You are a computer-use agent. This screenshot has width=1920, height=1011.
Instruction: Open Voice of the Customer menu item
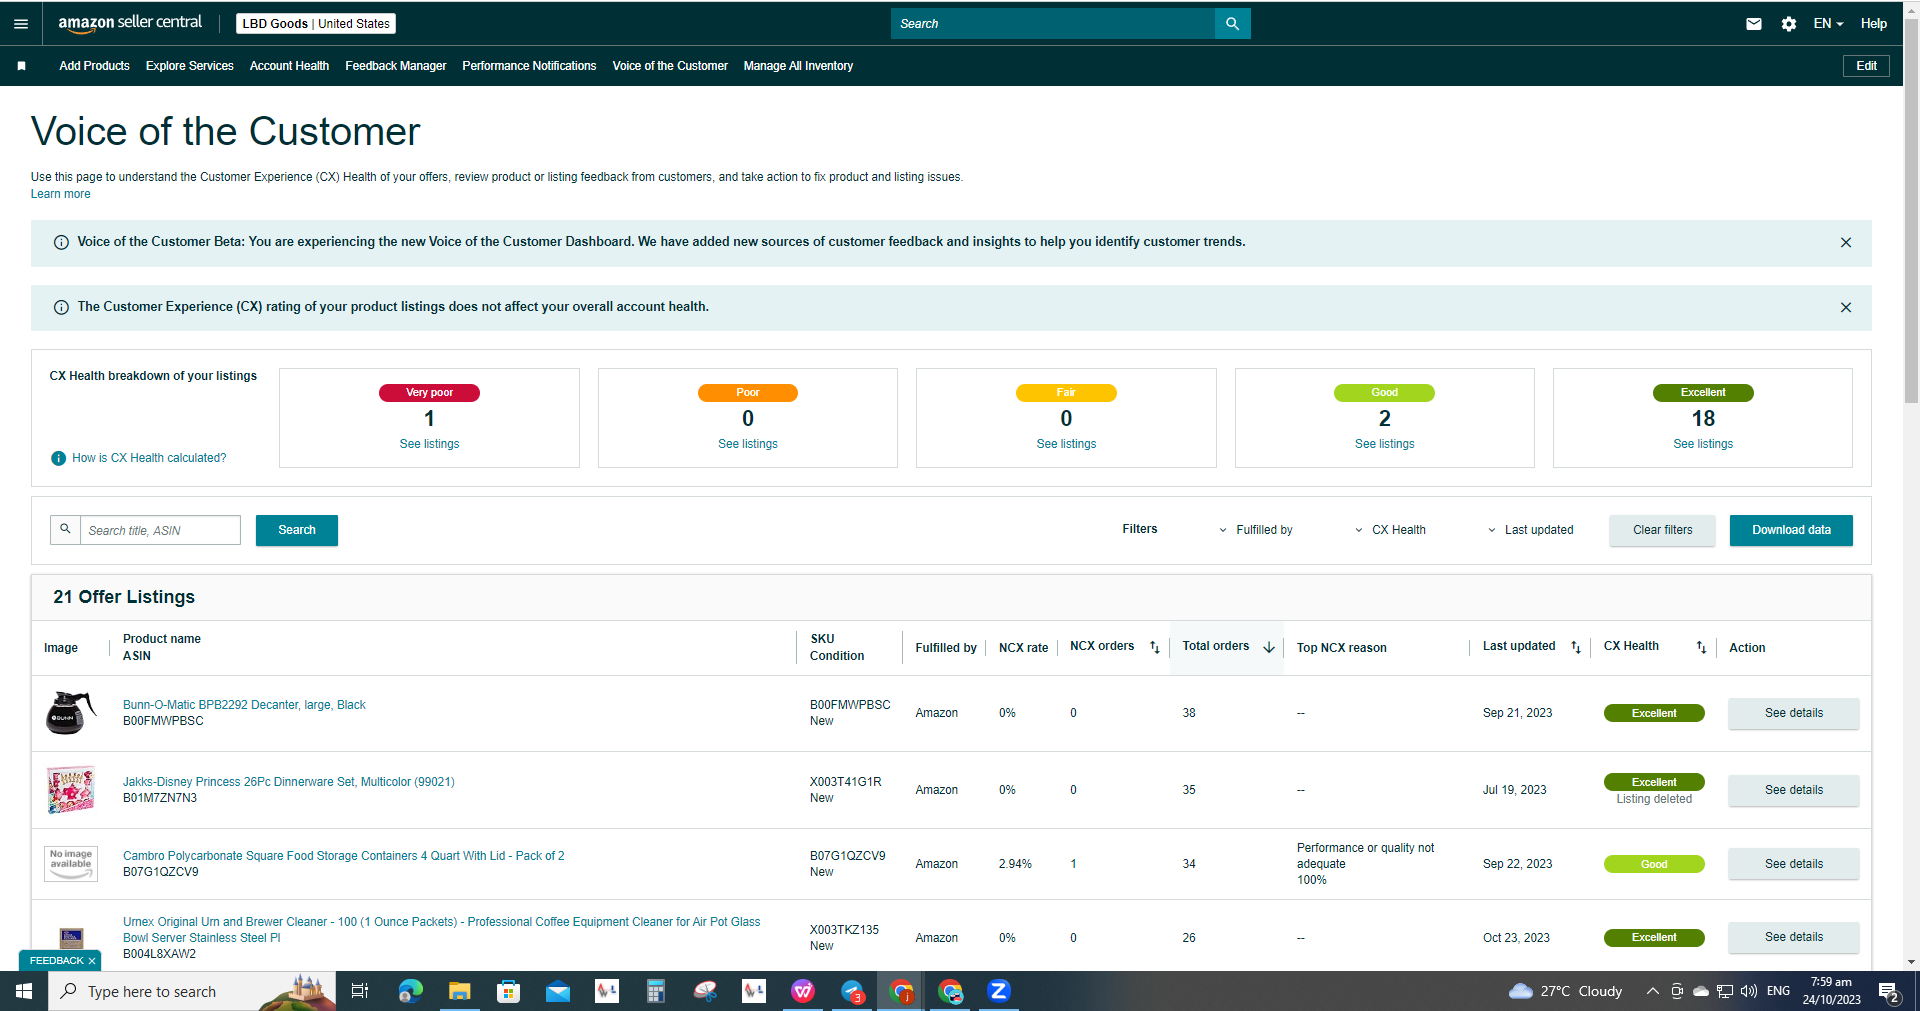(x=670, y=66)
